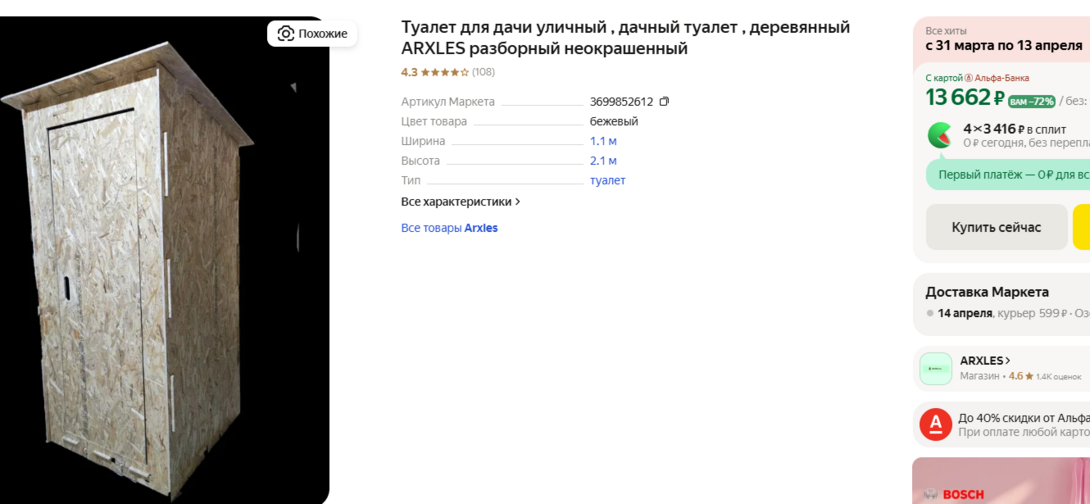
Task: Expand Все характеристики list
Action: coord(461,202)
